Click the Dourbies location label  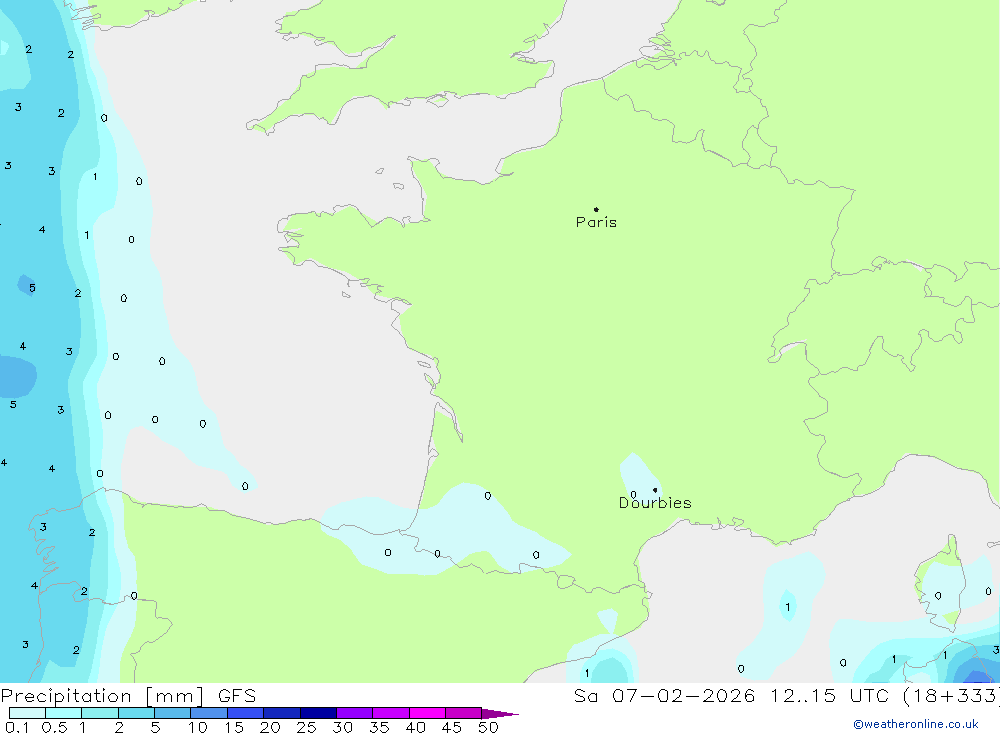tap(655, 503)
